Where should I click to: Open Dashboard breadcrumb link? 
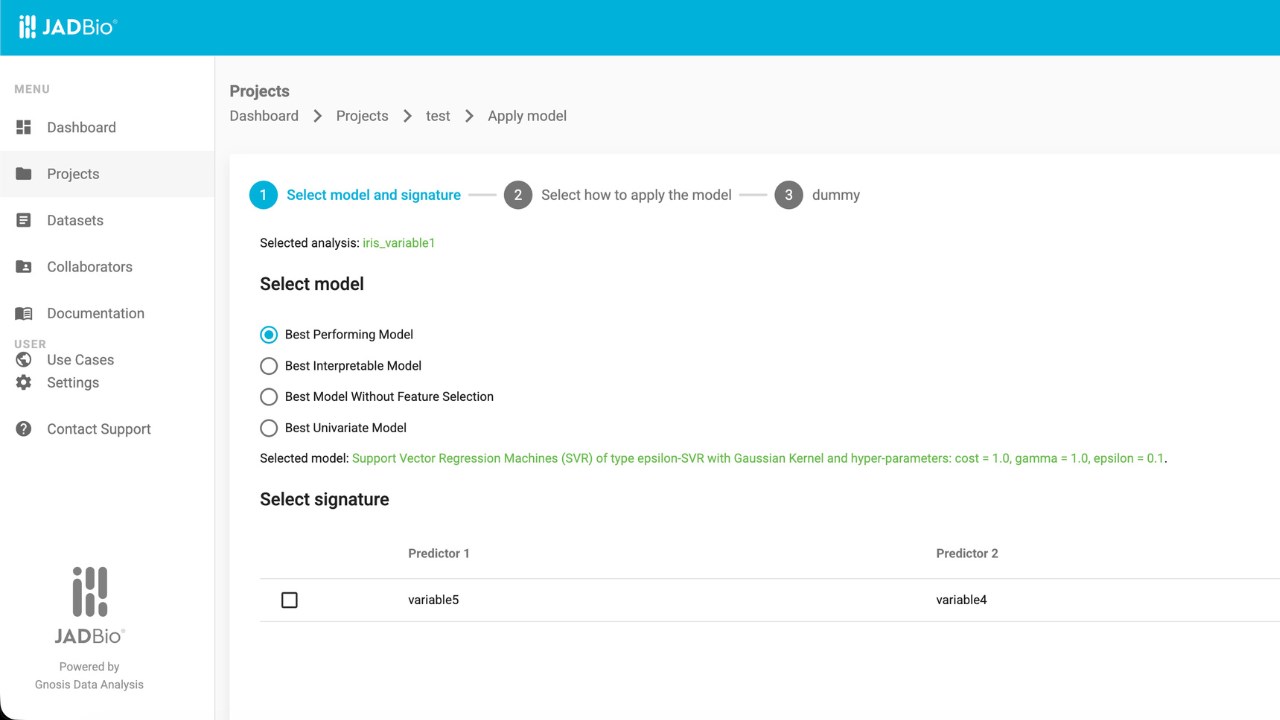(x=264, y=116)
